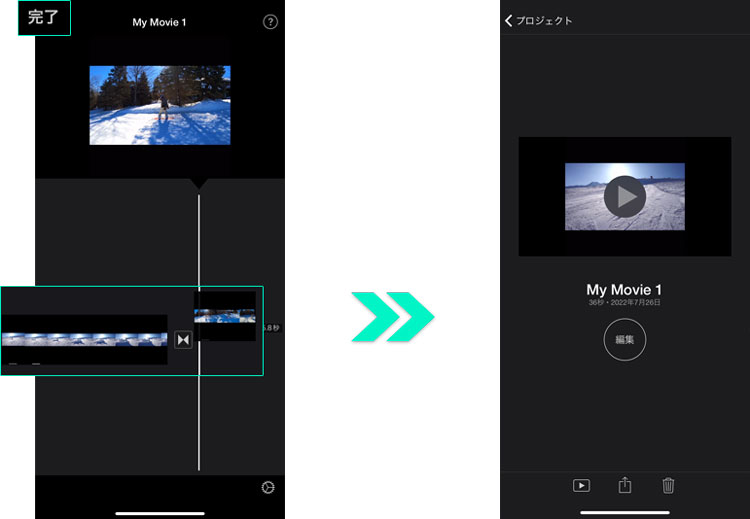The width and height of the screenshot is (750, 519).
Task: Click the white playhead line in the timeline
Action: 199,420
